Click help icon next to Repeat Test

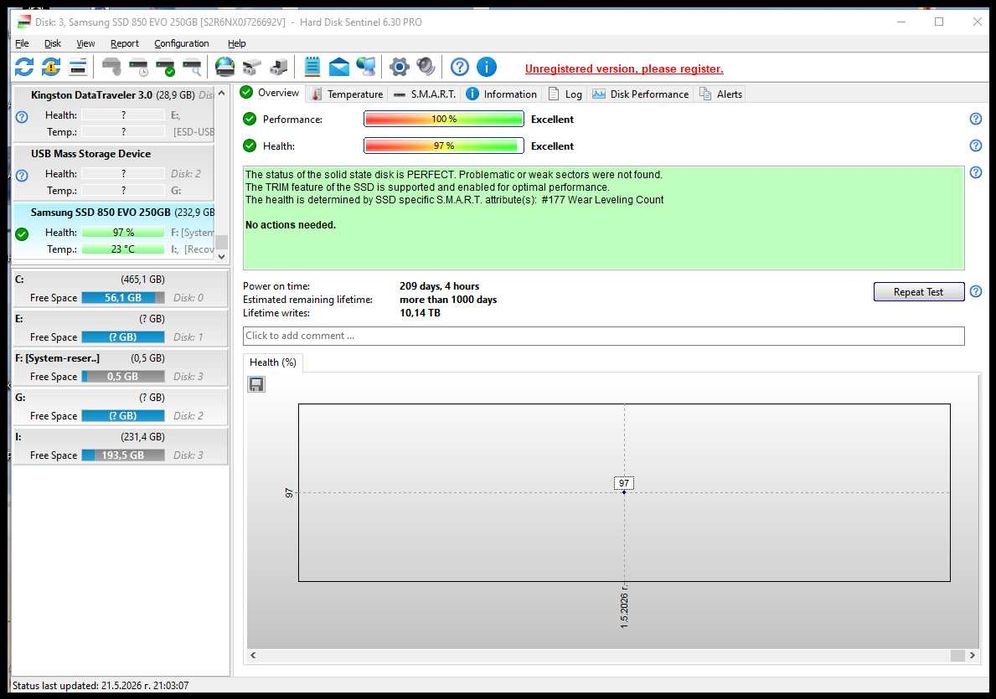976,292
